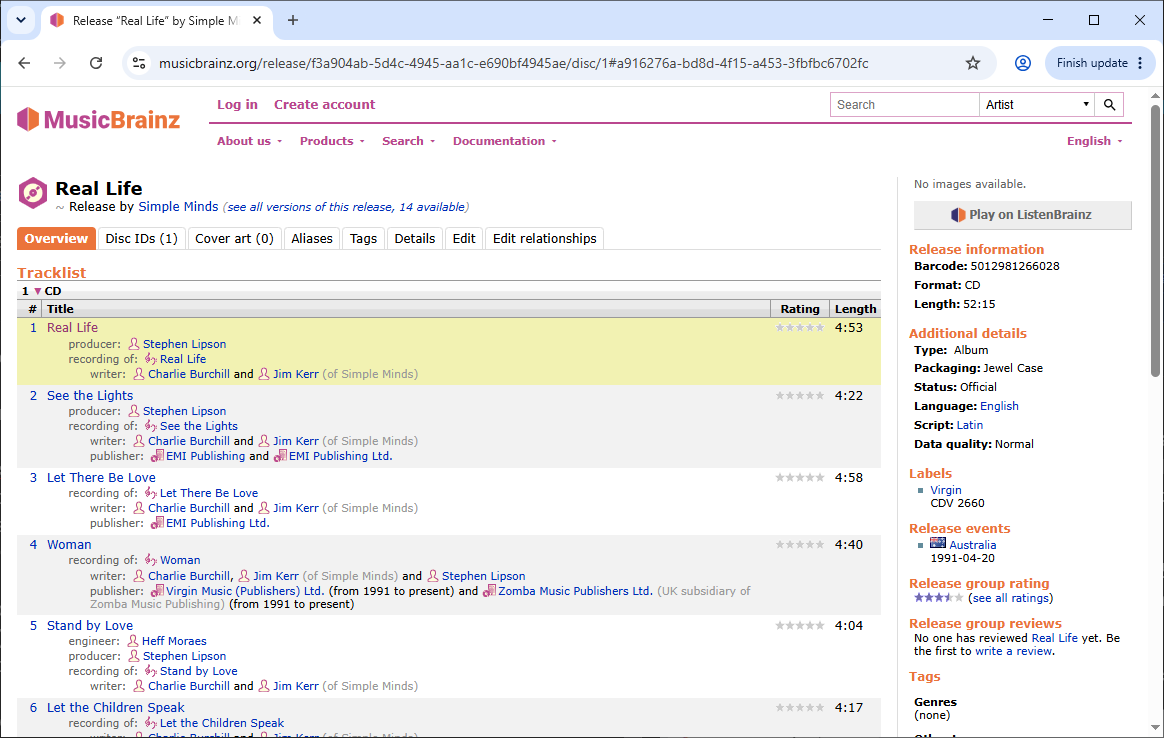Click the release disc icon beside Real Life title
Screen dimensions: 1164x738
tap(33, 192)
